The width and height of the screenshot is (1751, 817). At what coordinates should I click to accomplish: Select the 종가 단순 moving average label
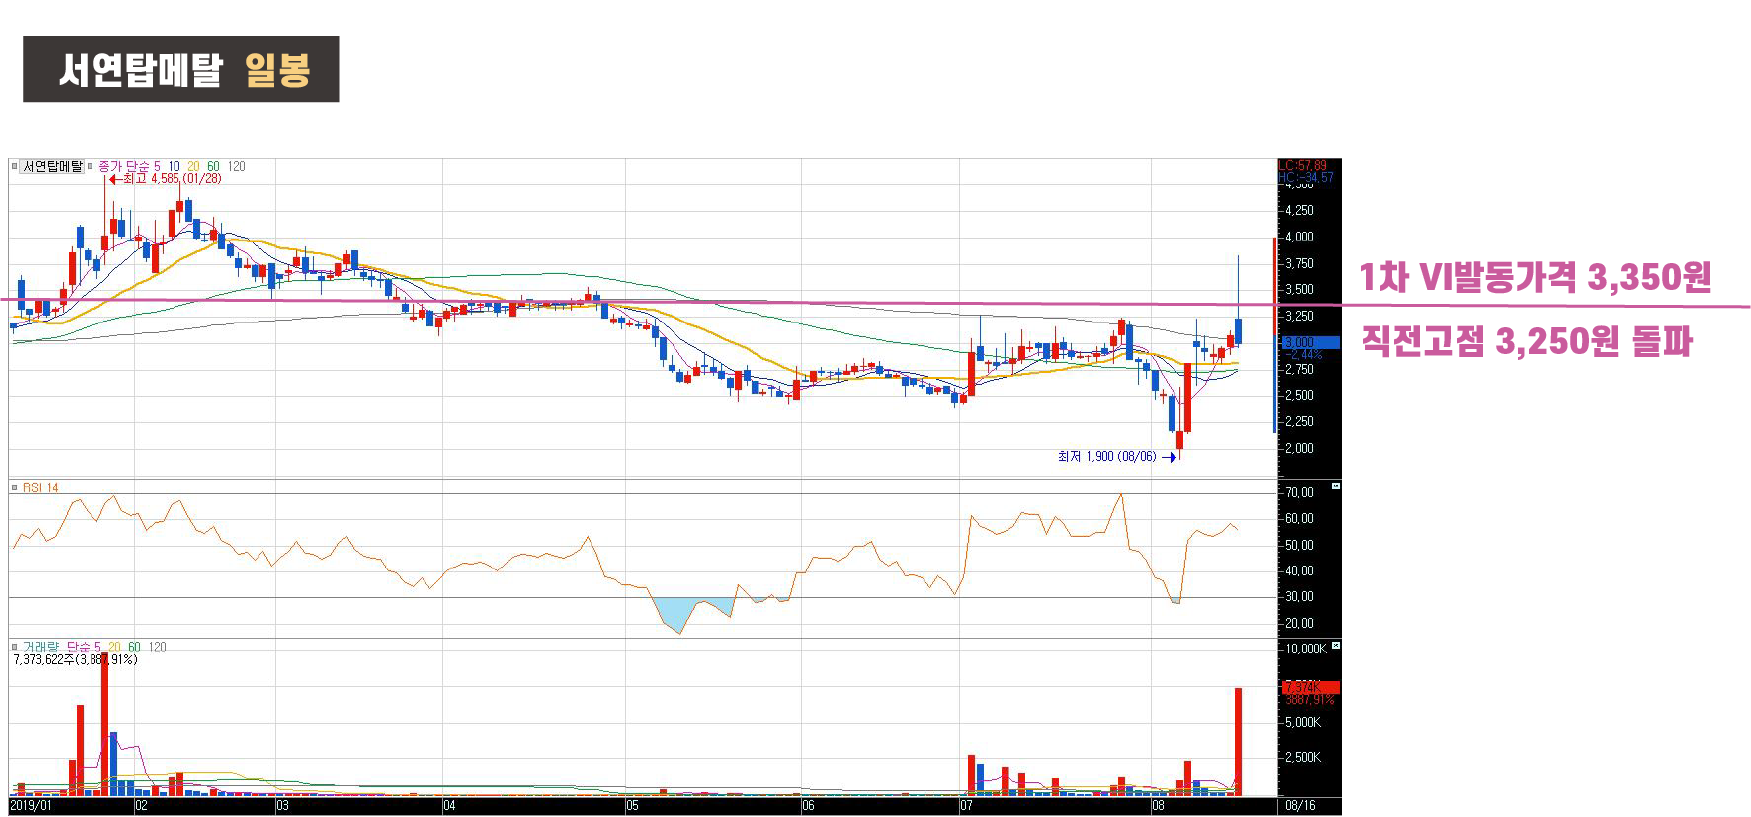coord(123,166)
